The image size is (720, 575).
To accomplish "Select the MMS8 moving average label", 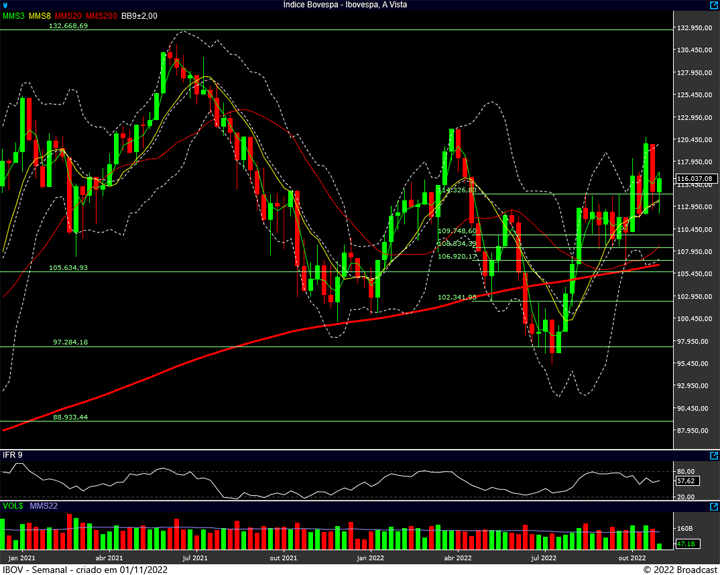I will pos(41,16).
